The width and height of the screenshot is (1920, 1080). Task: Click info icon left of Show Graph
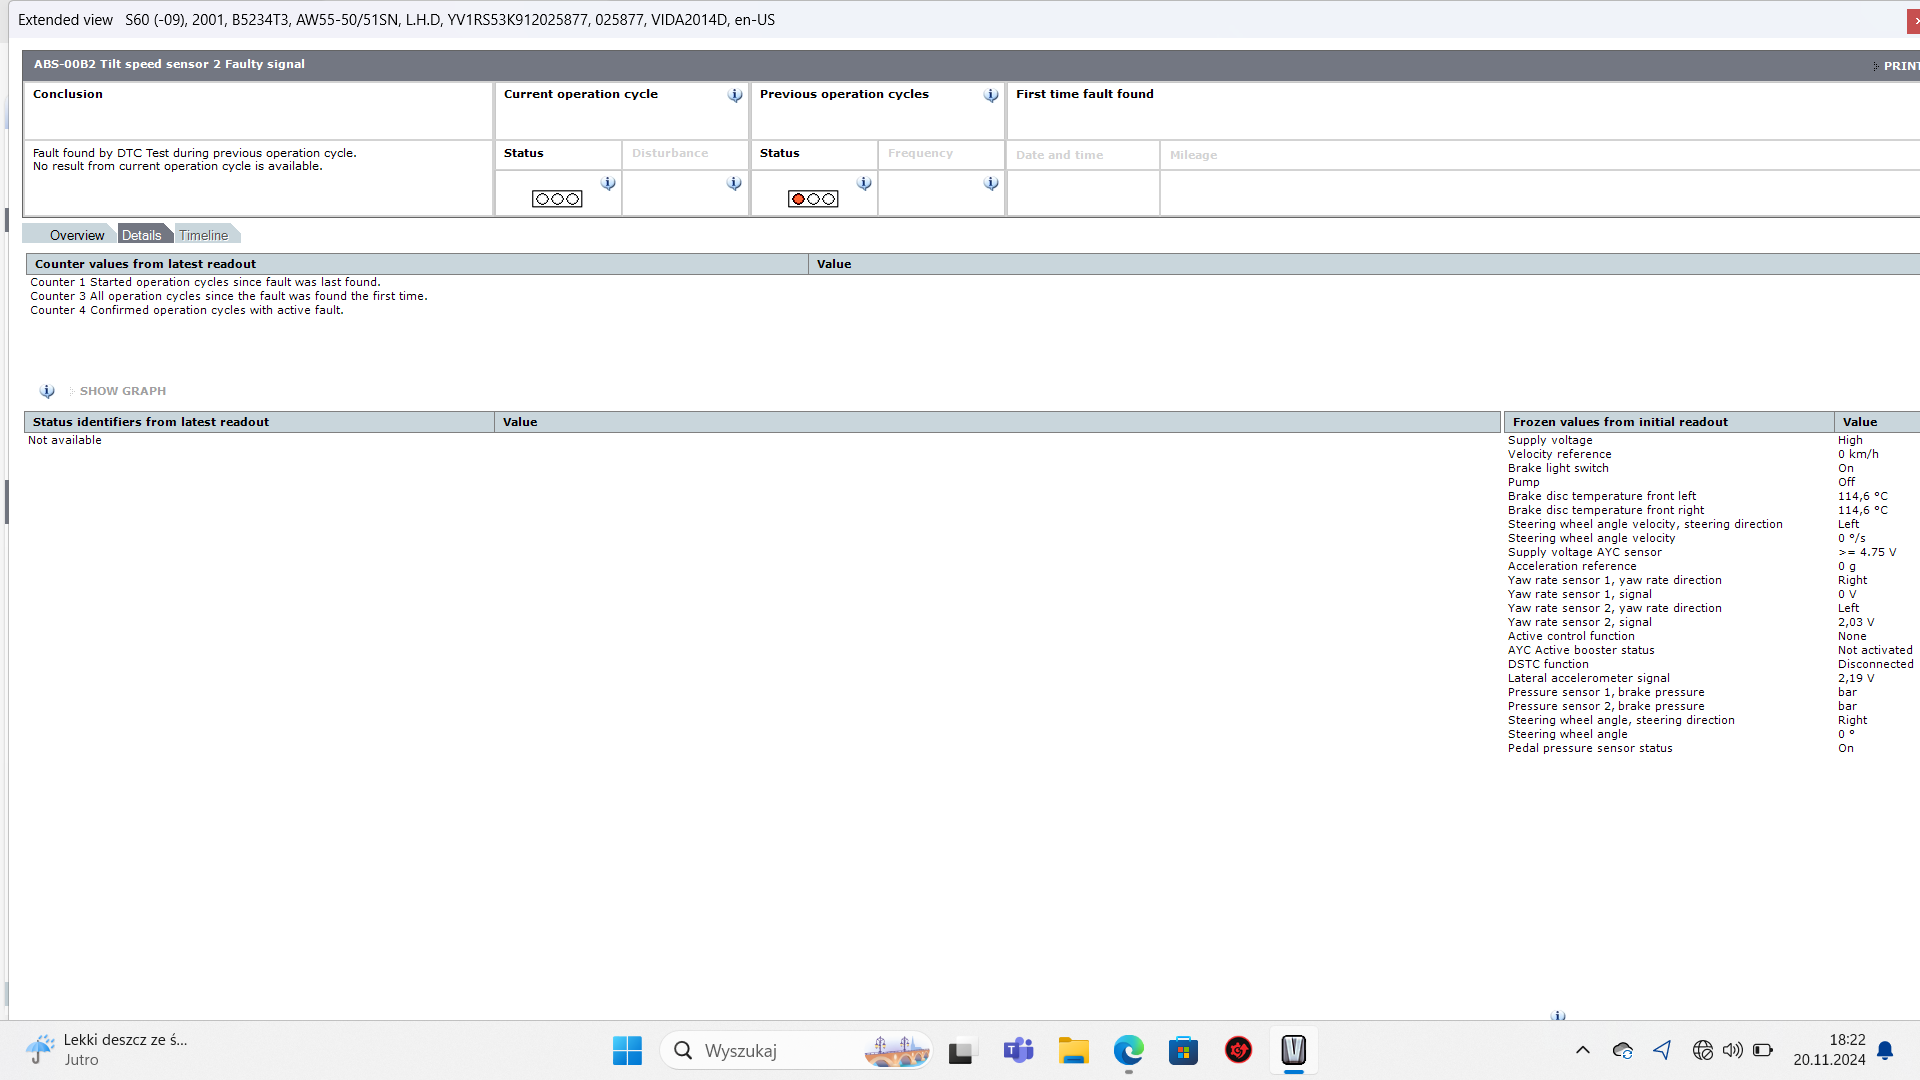[47, 391]
